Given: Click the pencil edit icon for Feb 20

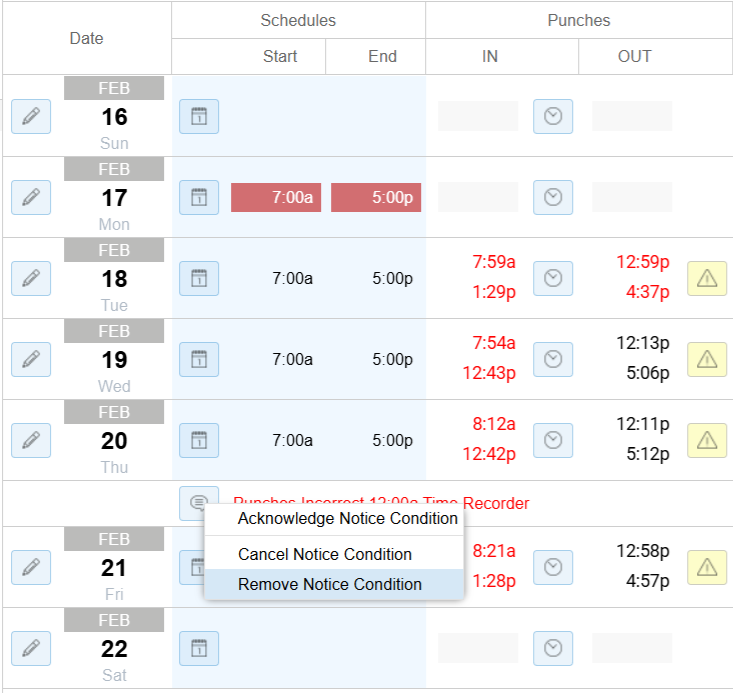Looking at the screenshot, I should (31, 440).
